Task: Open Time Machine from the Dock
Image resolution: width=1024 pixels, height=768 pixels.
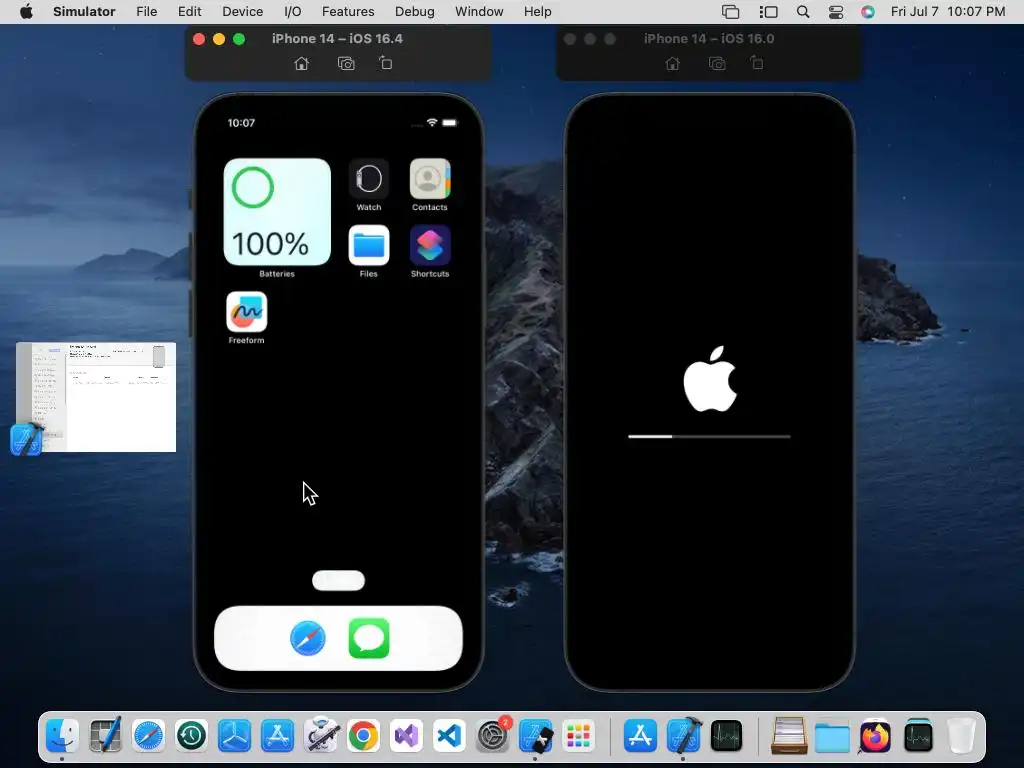Action: (191, 736)
